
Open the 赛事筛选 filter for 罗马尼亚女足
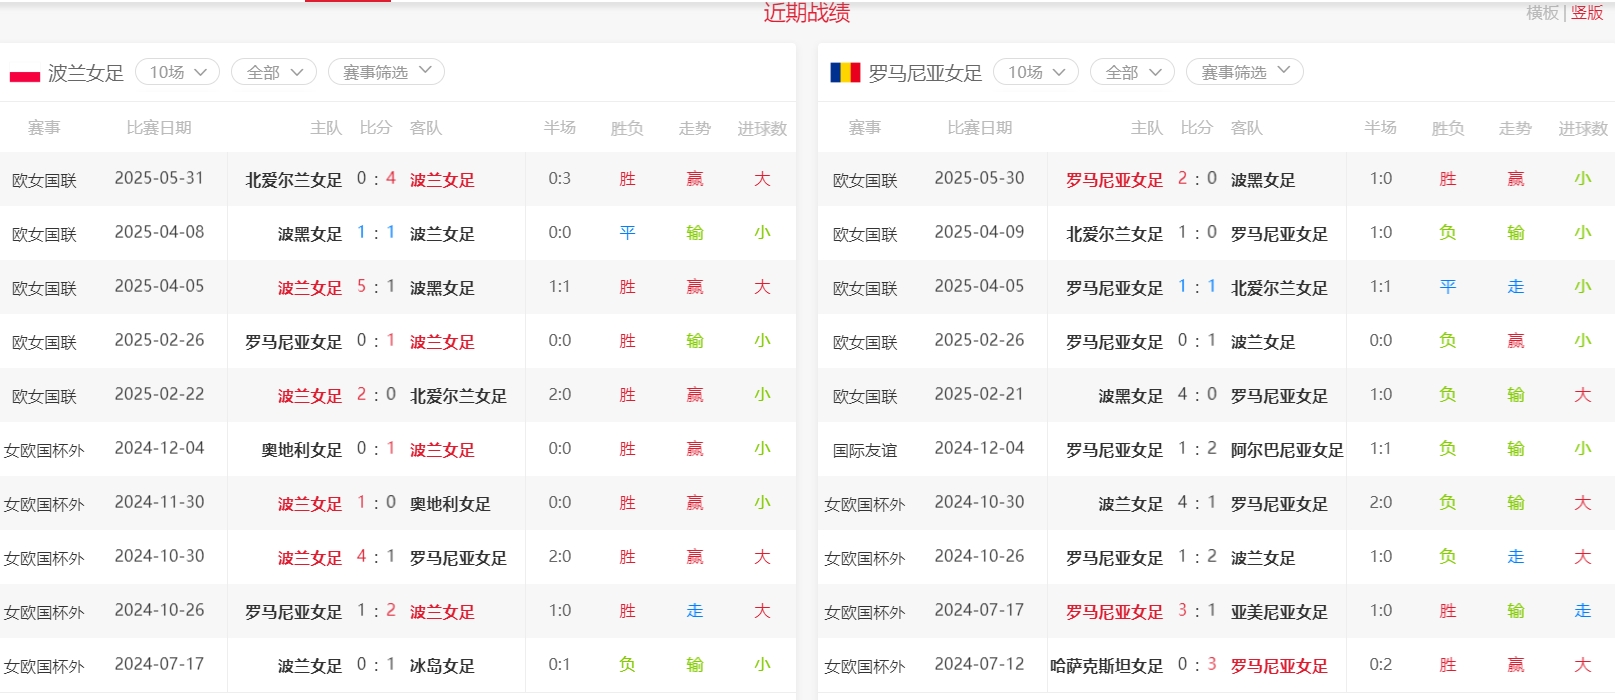(x=1244, y=72)
